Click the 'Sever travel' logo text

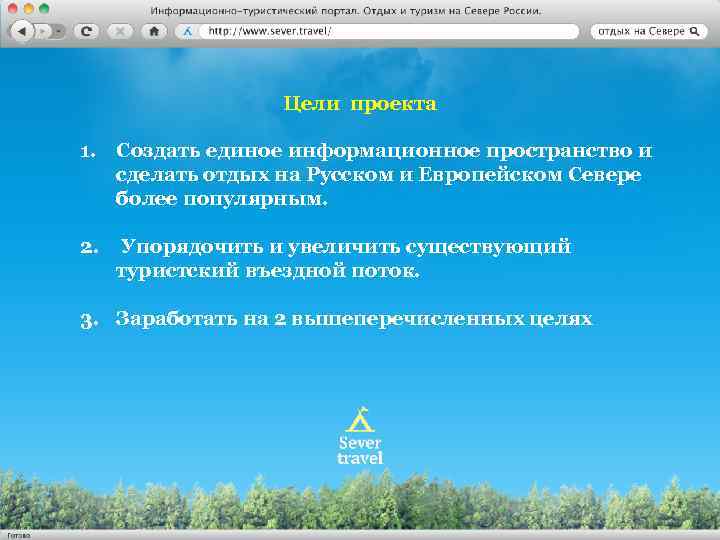coord(360,450)
